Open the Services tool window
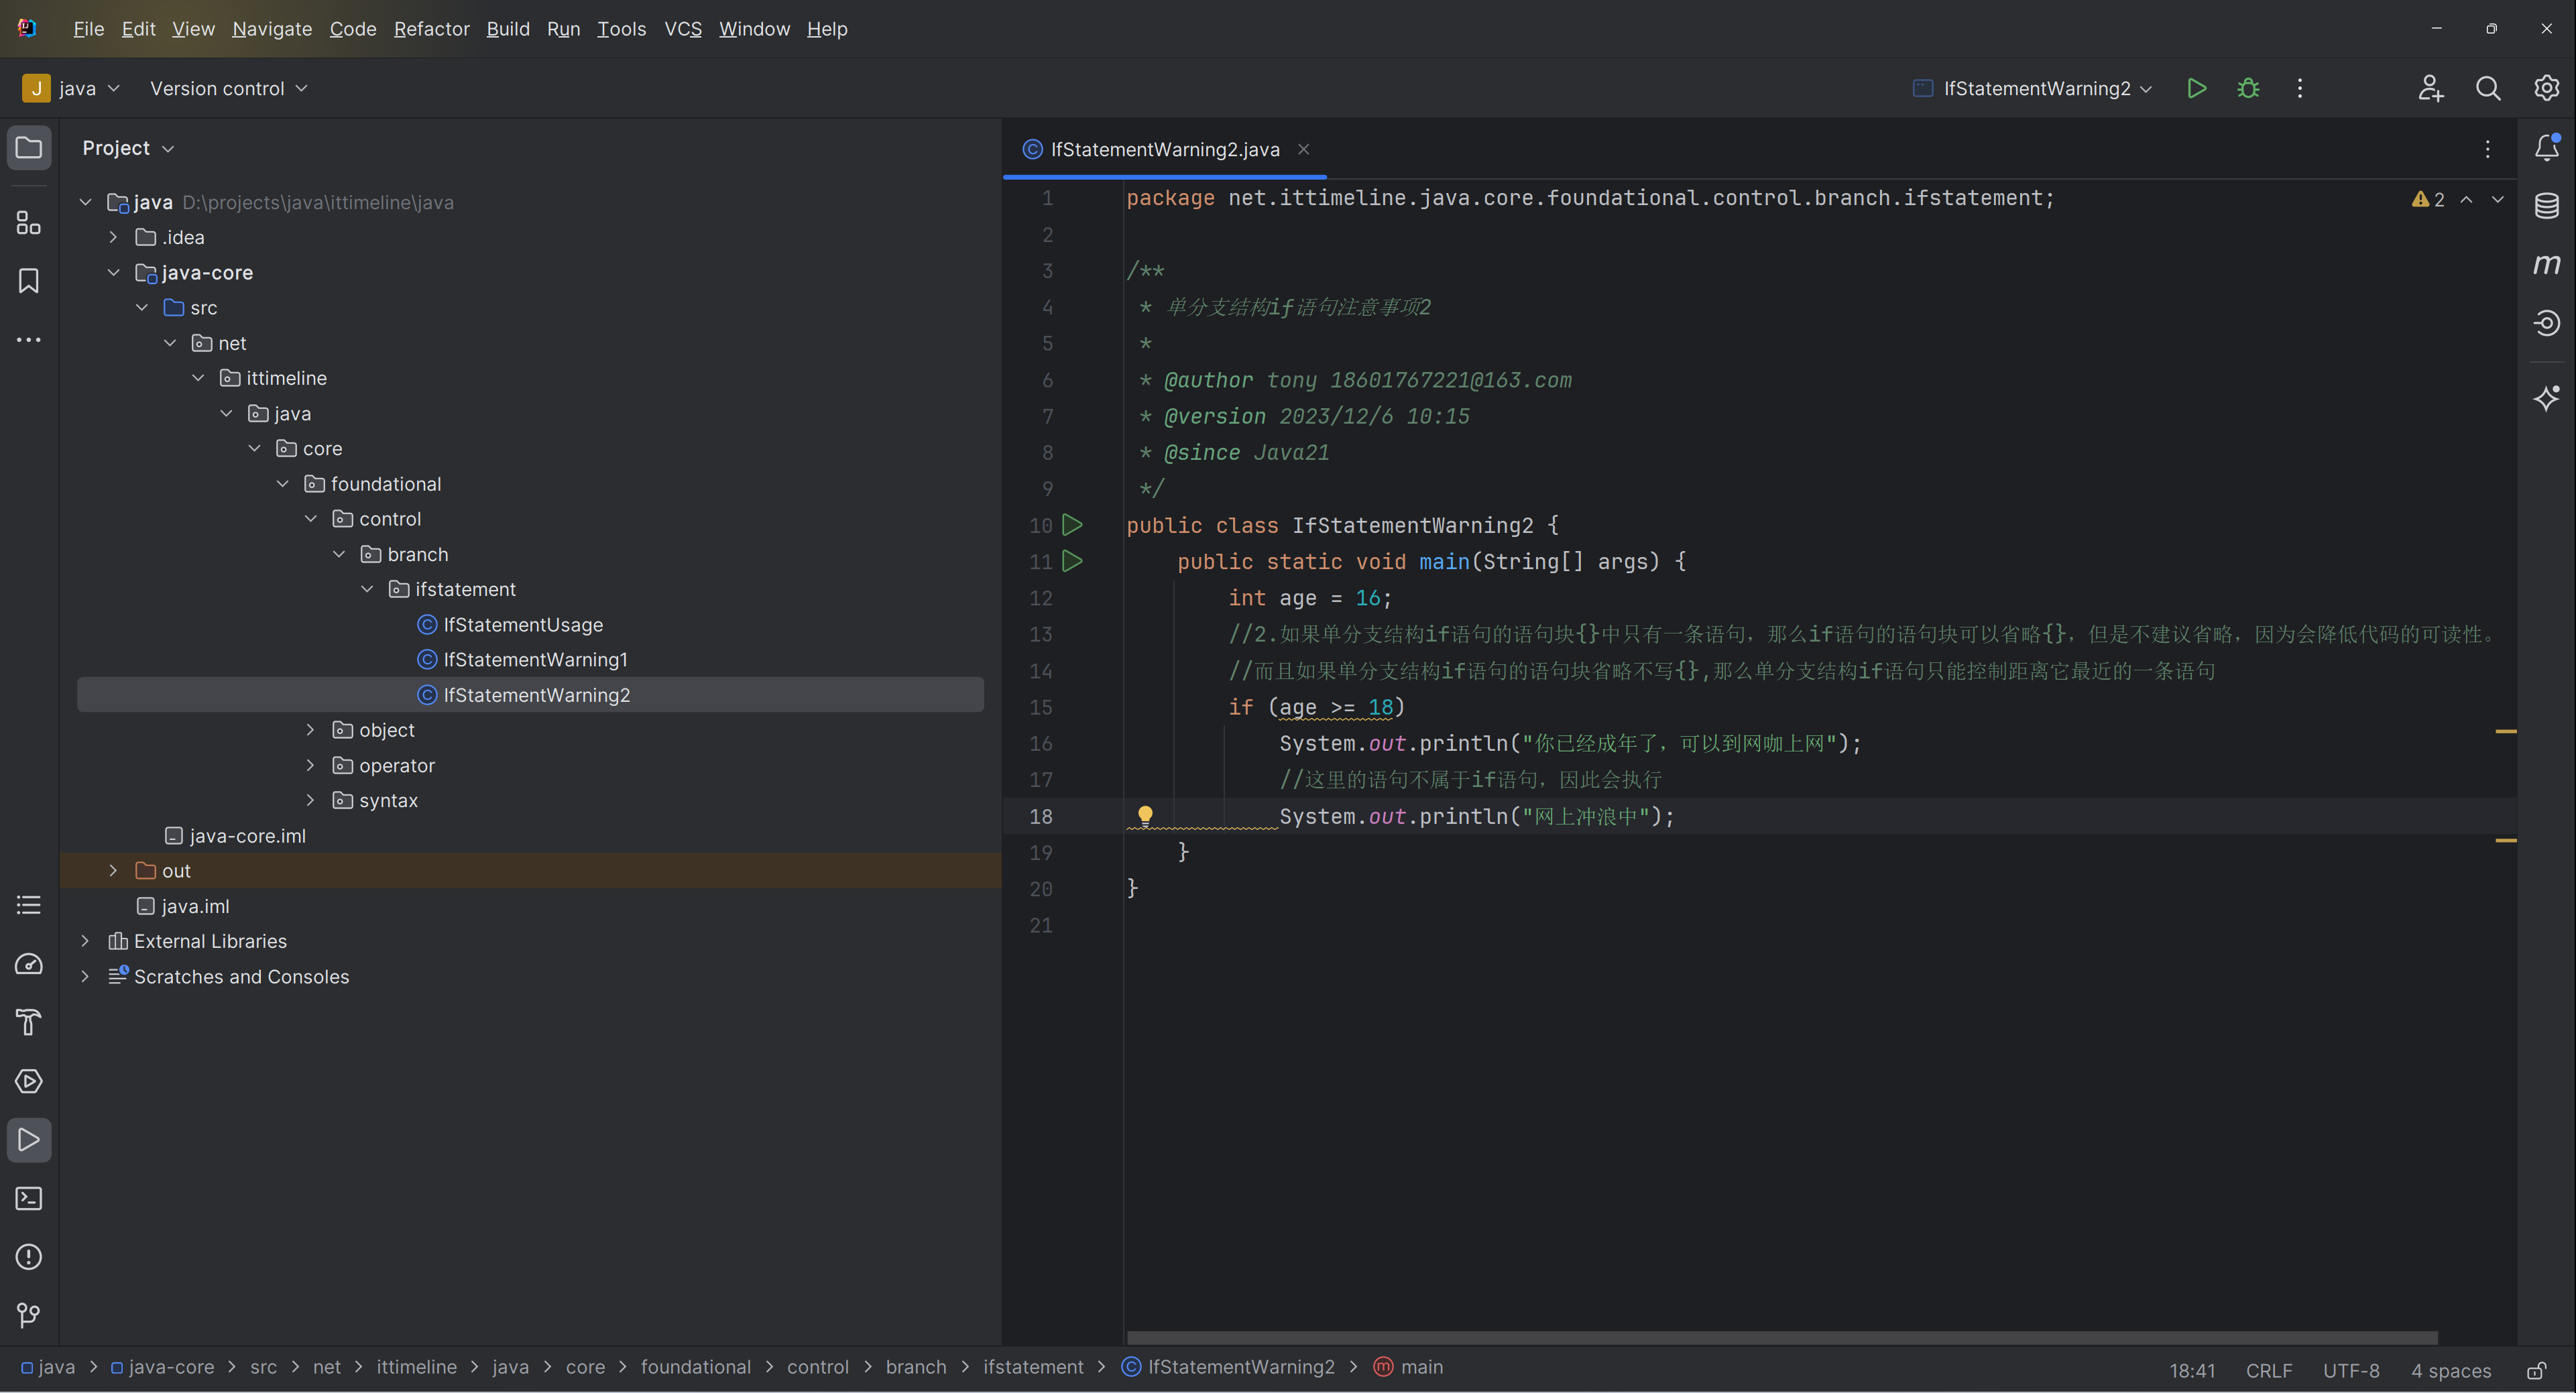The image size is (2576, 1393). (29, 1081)
